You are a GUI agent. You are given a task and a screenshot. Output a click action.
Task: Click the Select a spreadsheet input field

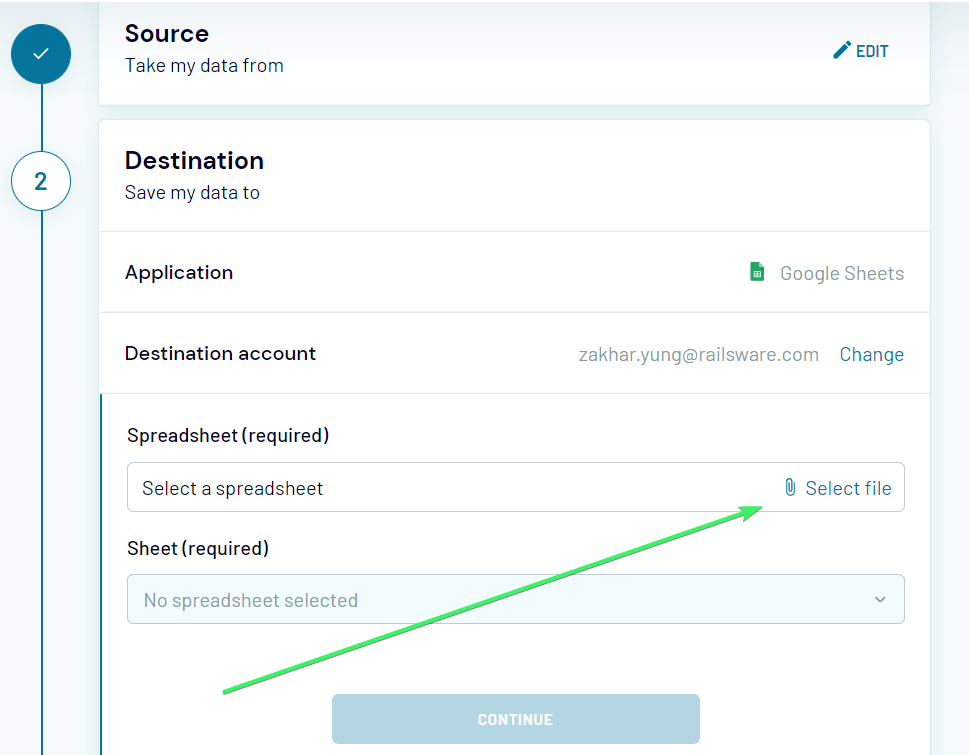[515, 487]
